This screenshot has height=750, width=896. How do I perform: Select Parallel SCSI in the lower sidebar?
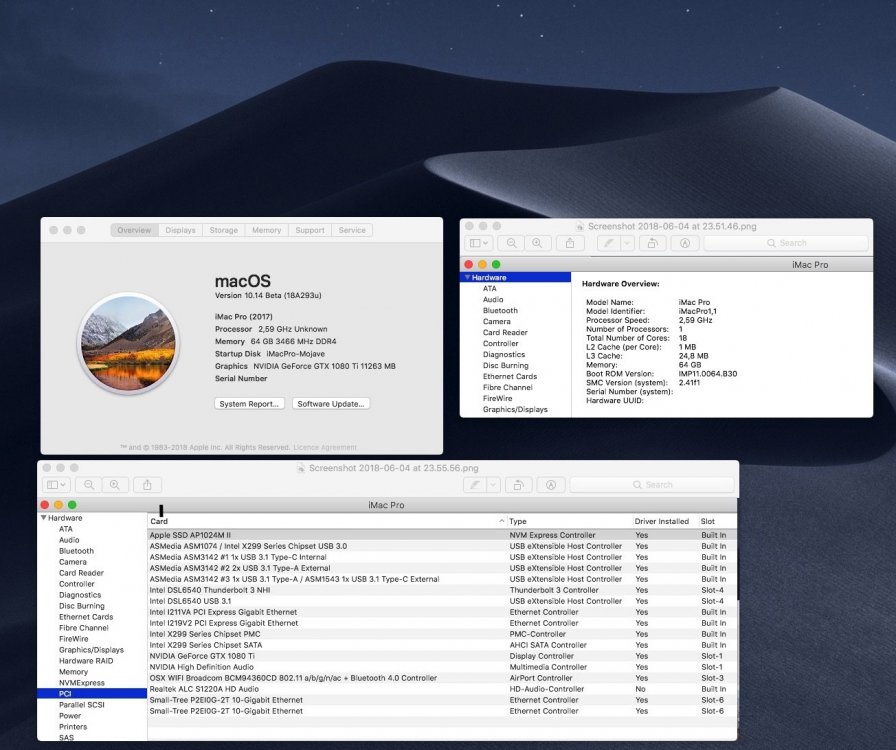point(82,705)
